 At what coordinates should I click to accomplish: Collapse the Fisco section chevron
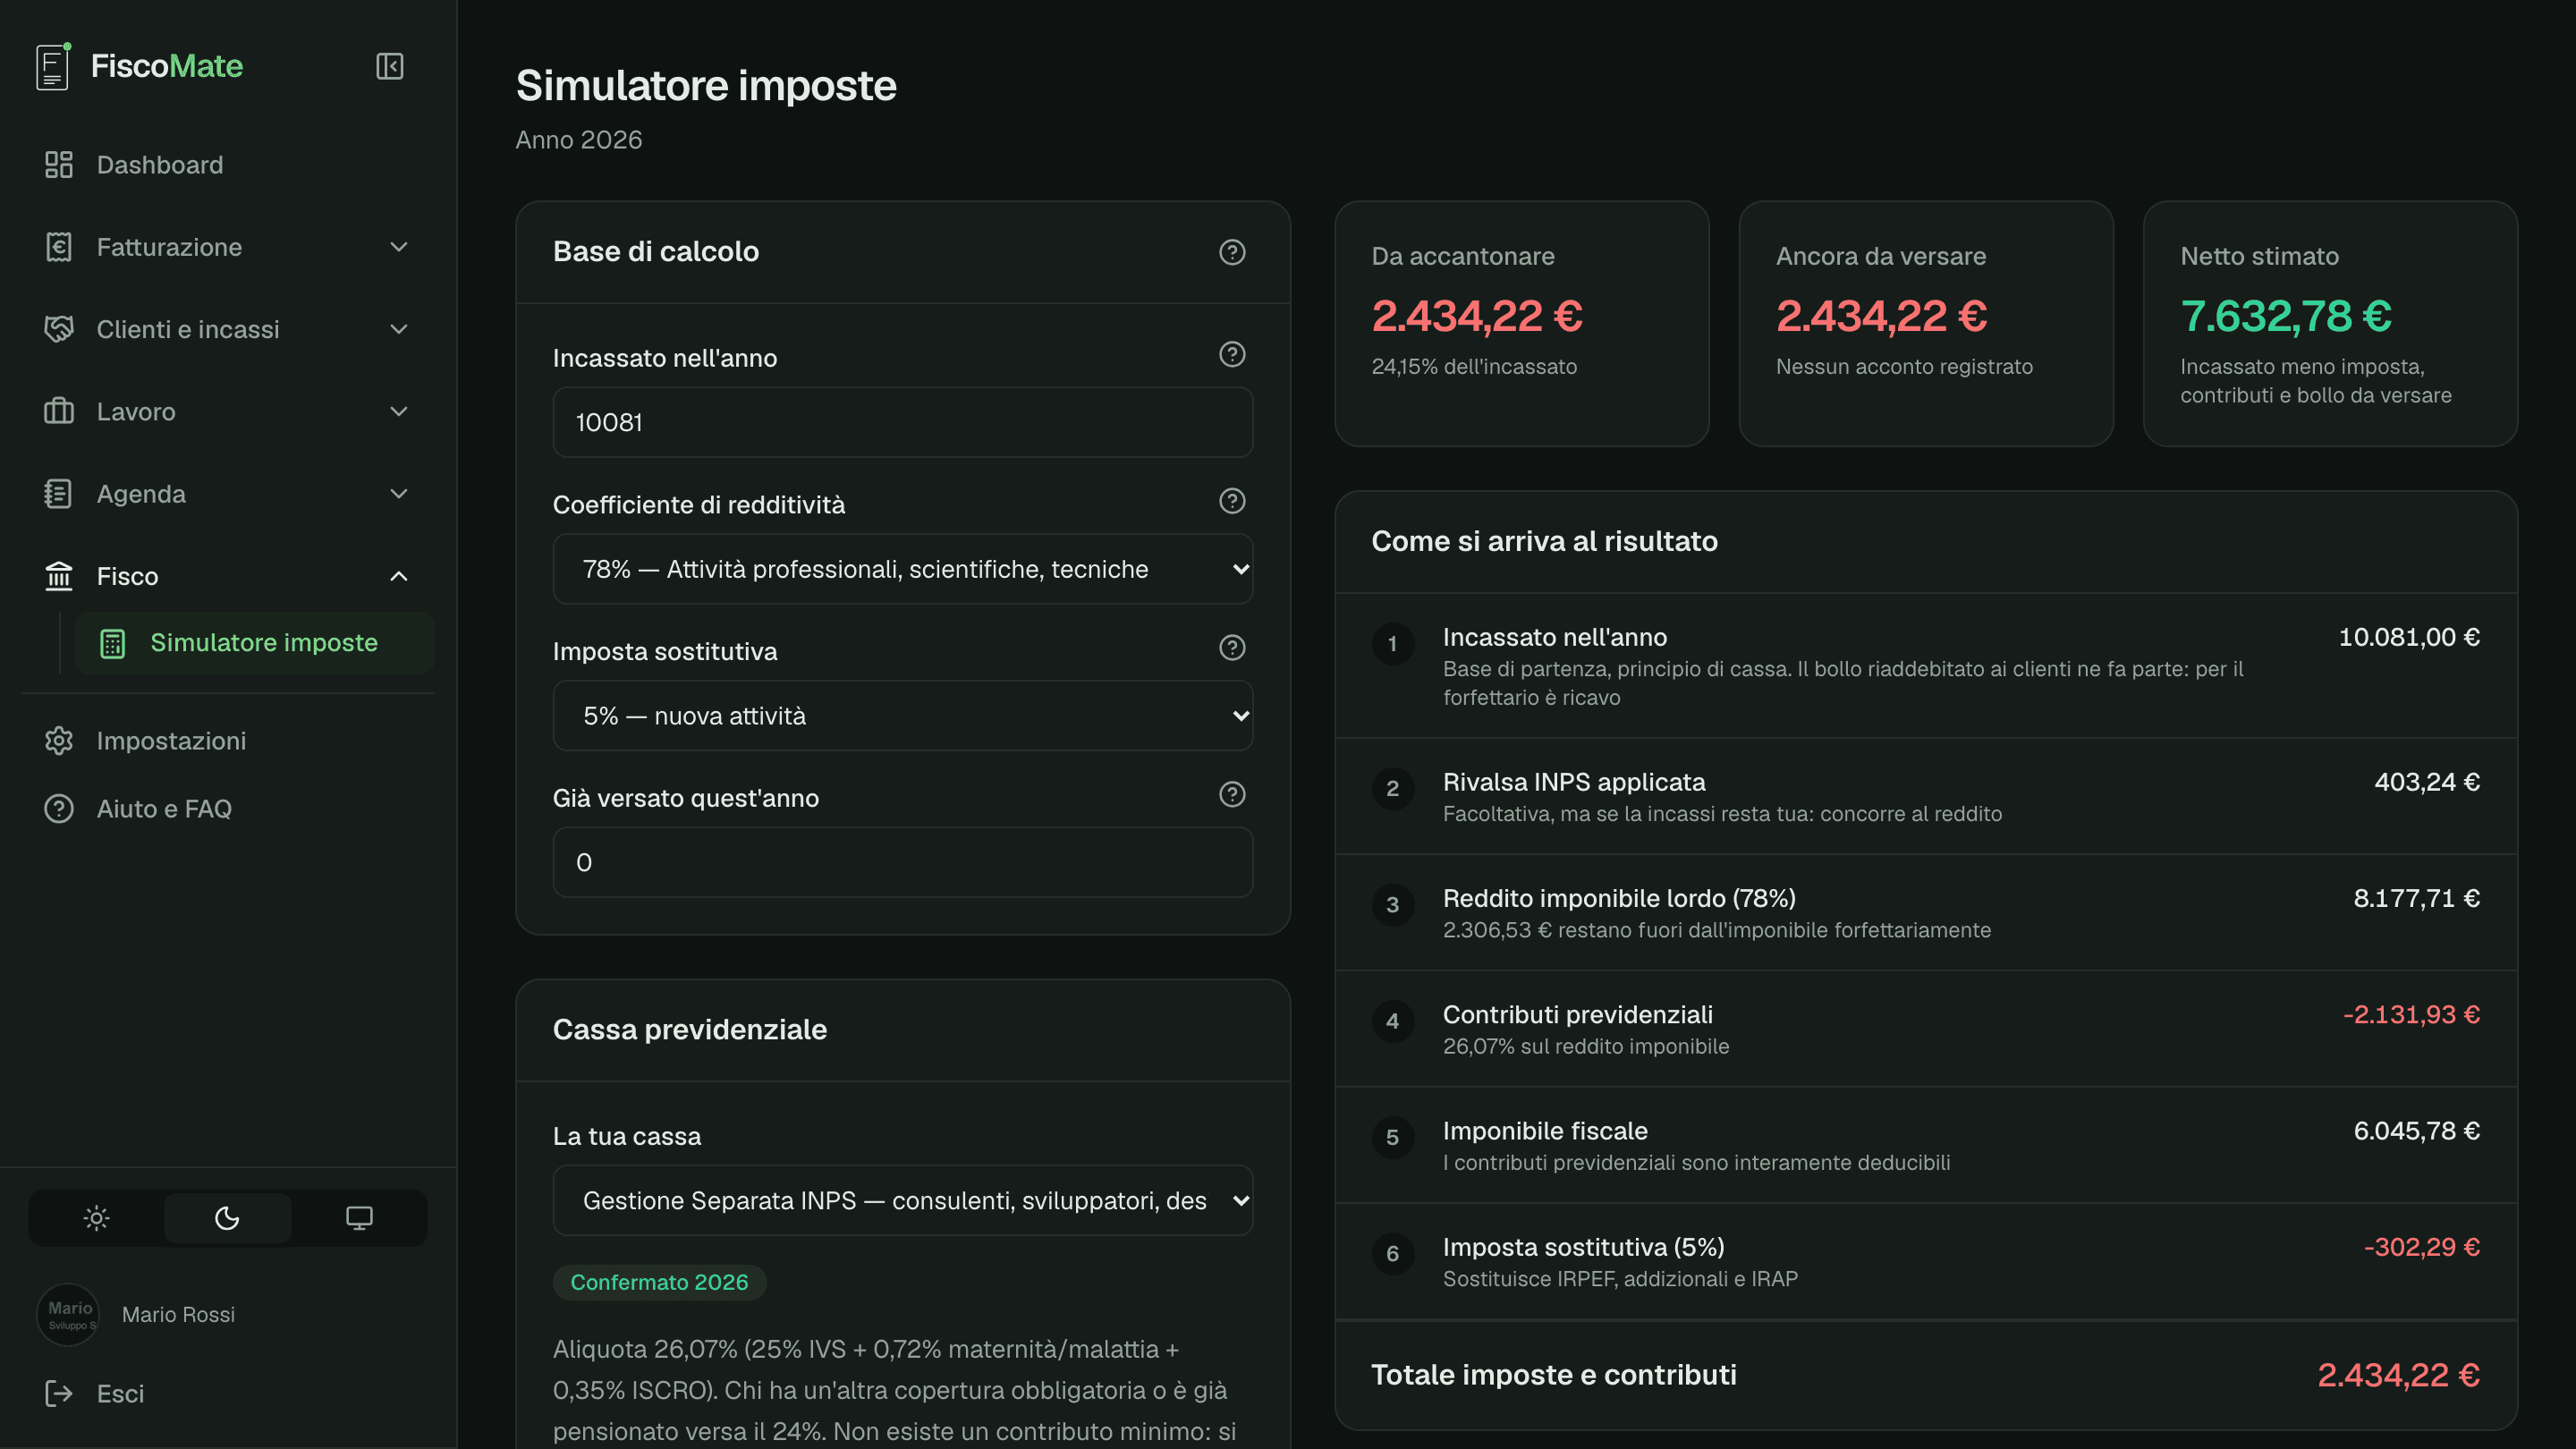point(399,576)
